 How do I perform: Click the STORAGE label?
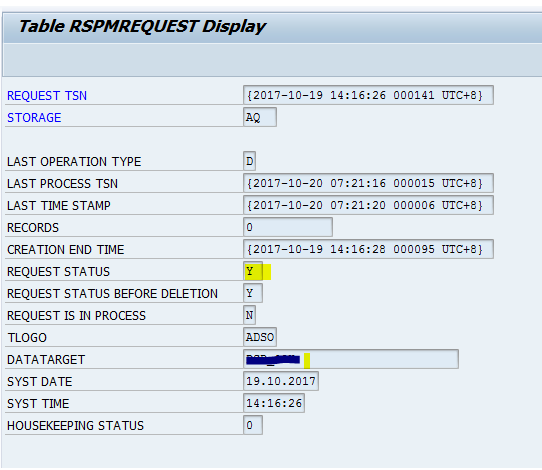[34, 118]
